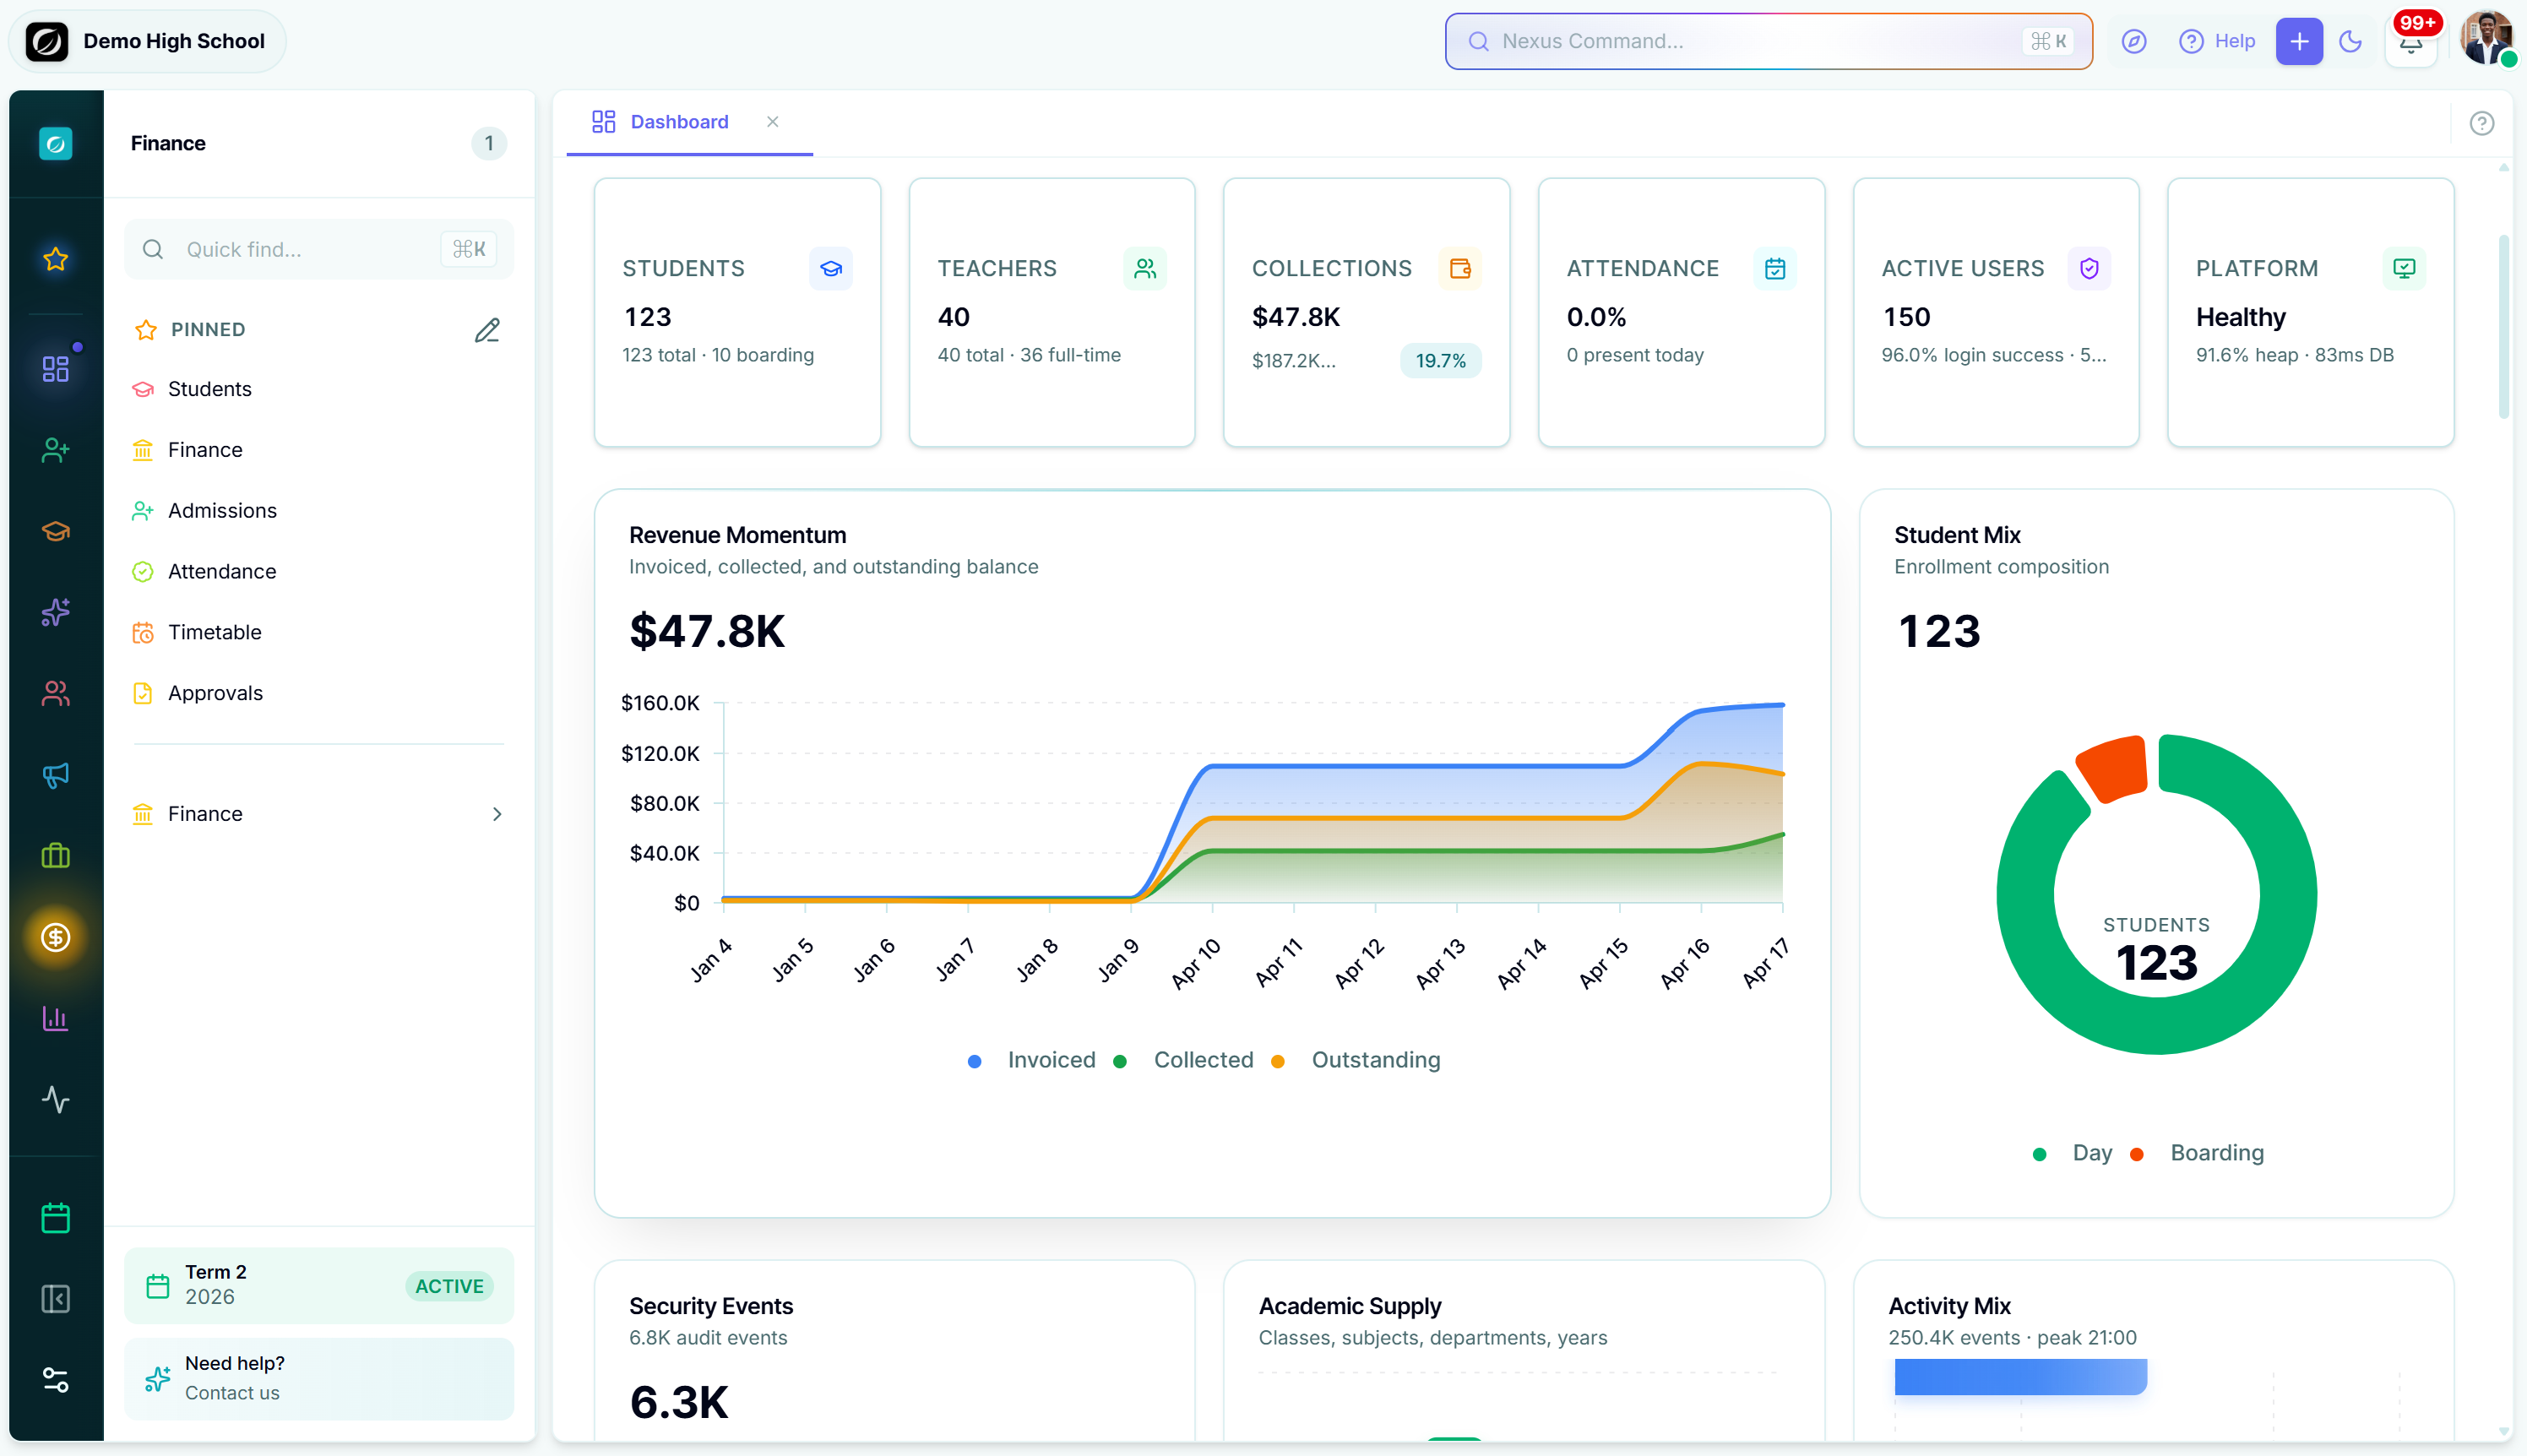Collapse the sidebar panel using the rail icon
The height and width of the screenshot is (1456, 2527).
coord(56,1299)
